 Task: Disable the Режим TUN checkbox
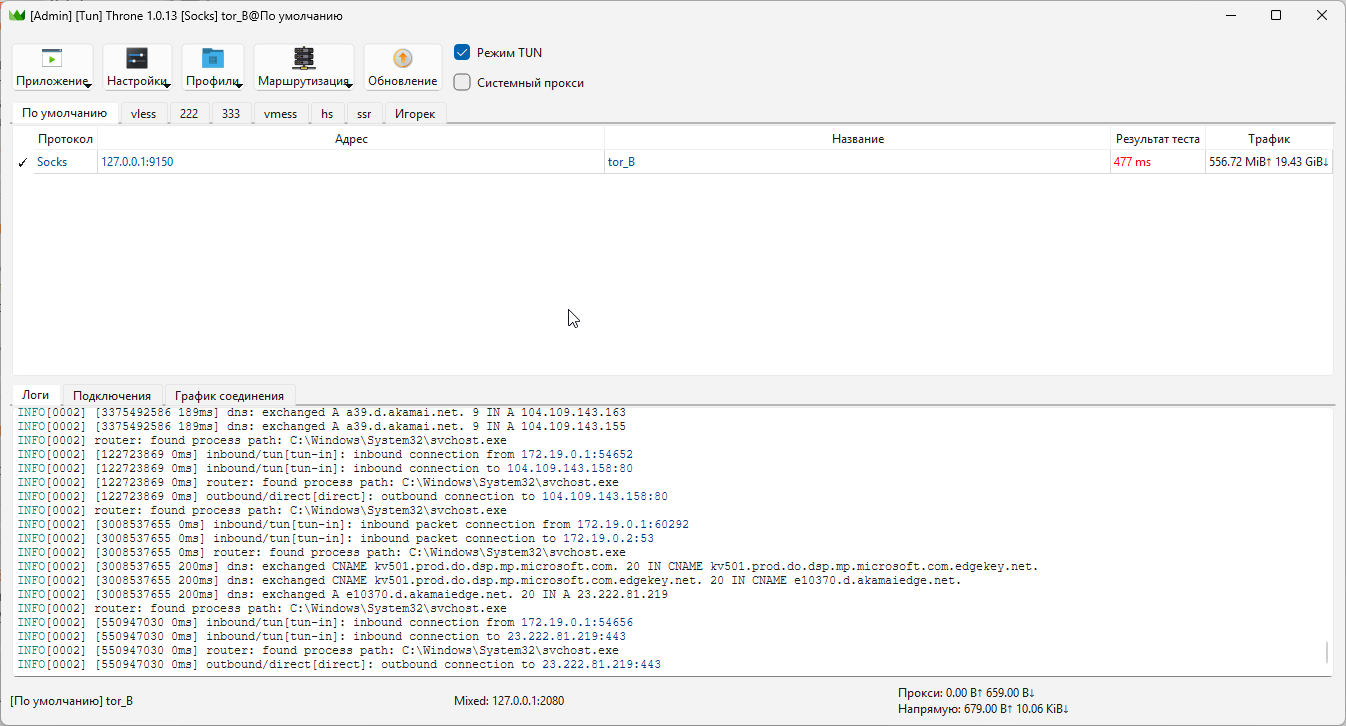[x=462, y=52]
